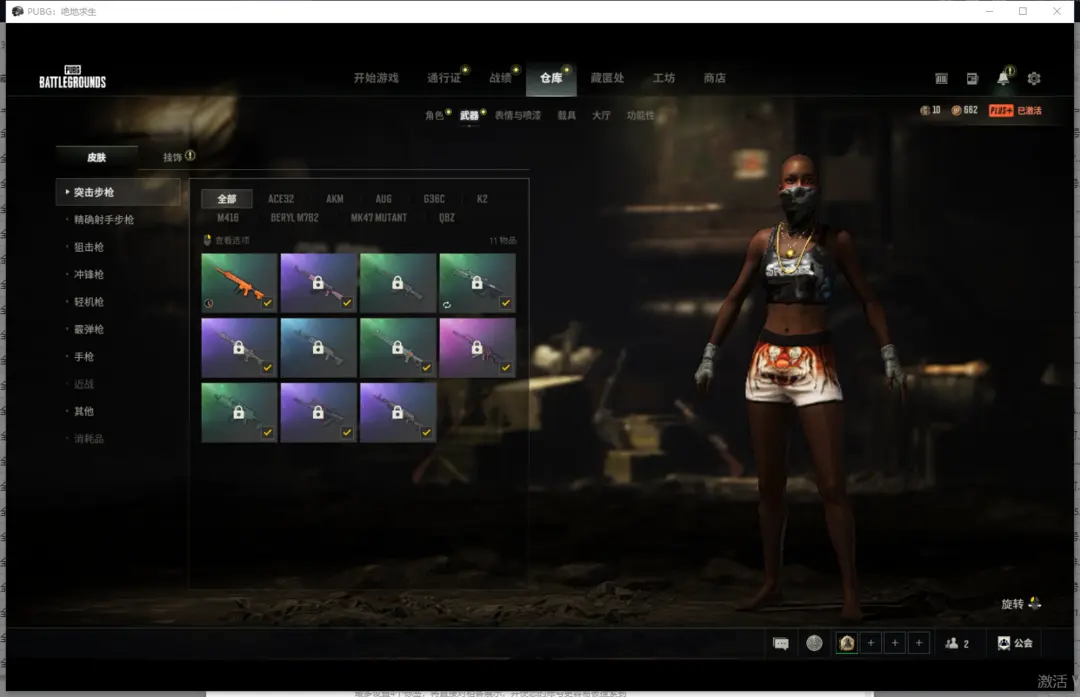Screen dimensions: 1080x697
Task: Filter skins by AKM
Action: tap(335, 199)
